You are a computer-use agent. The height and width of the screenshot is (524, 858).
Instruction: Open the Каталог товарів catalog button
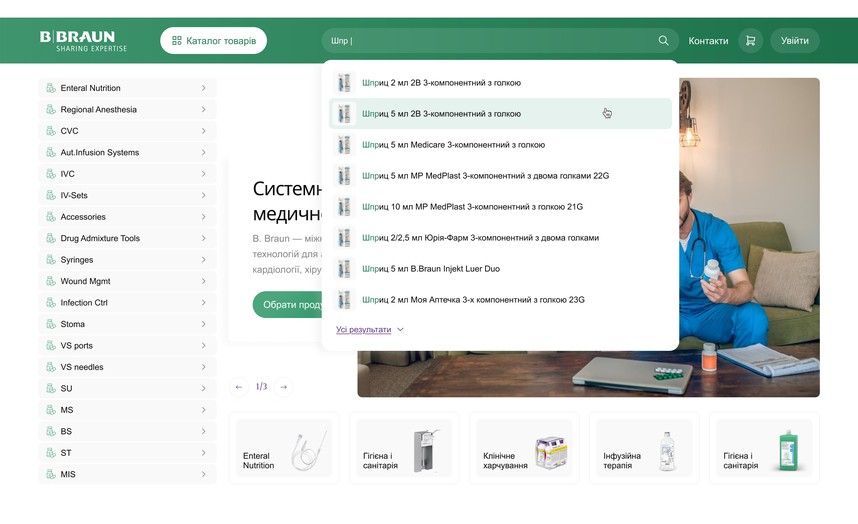(x=213, y=40)
